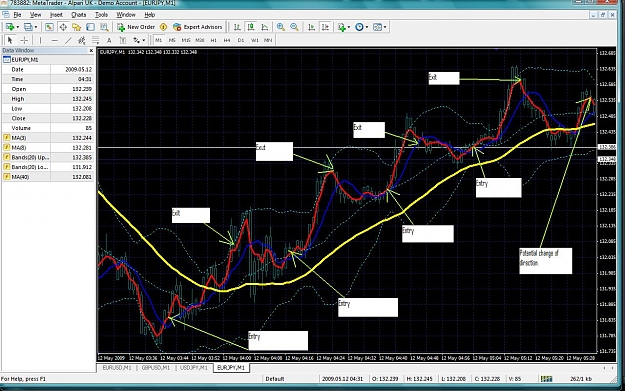Zoom out the chart
This screenshot has height=391, width=625.
(x=294, y=27)
